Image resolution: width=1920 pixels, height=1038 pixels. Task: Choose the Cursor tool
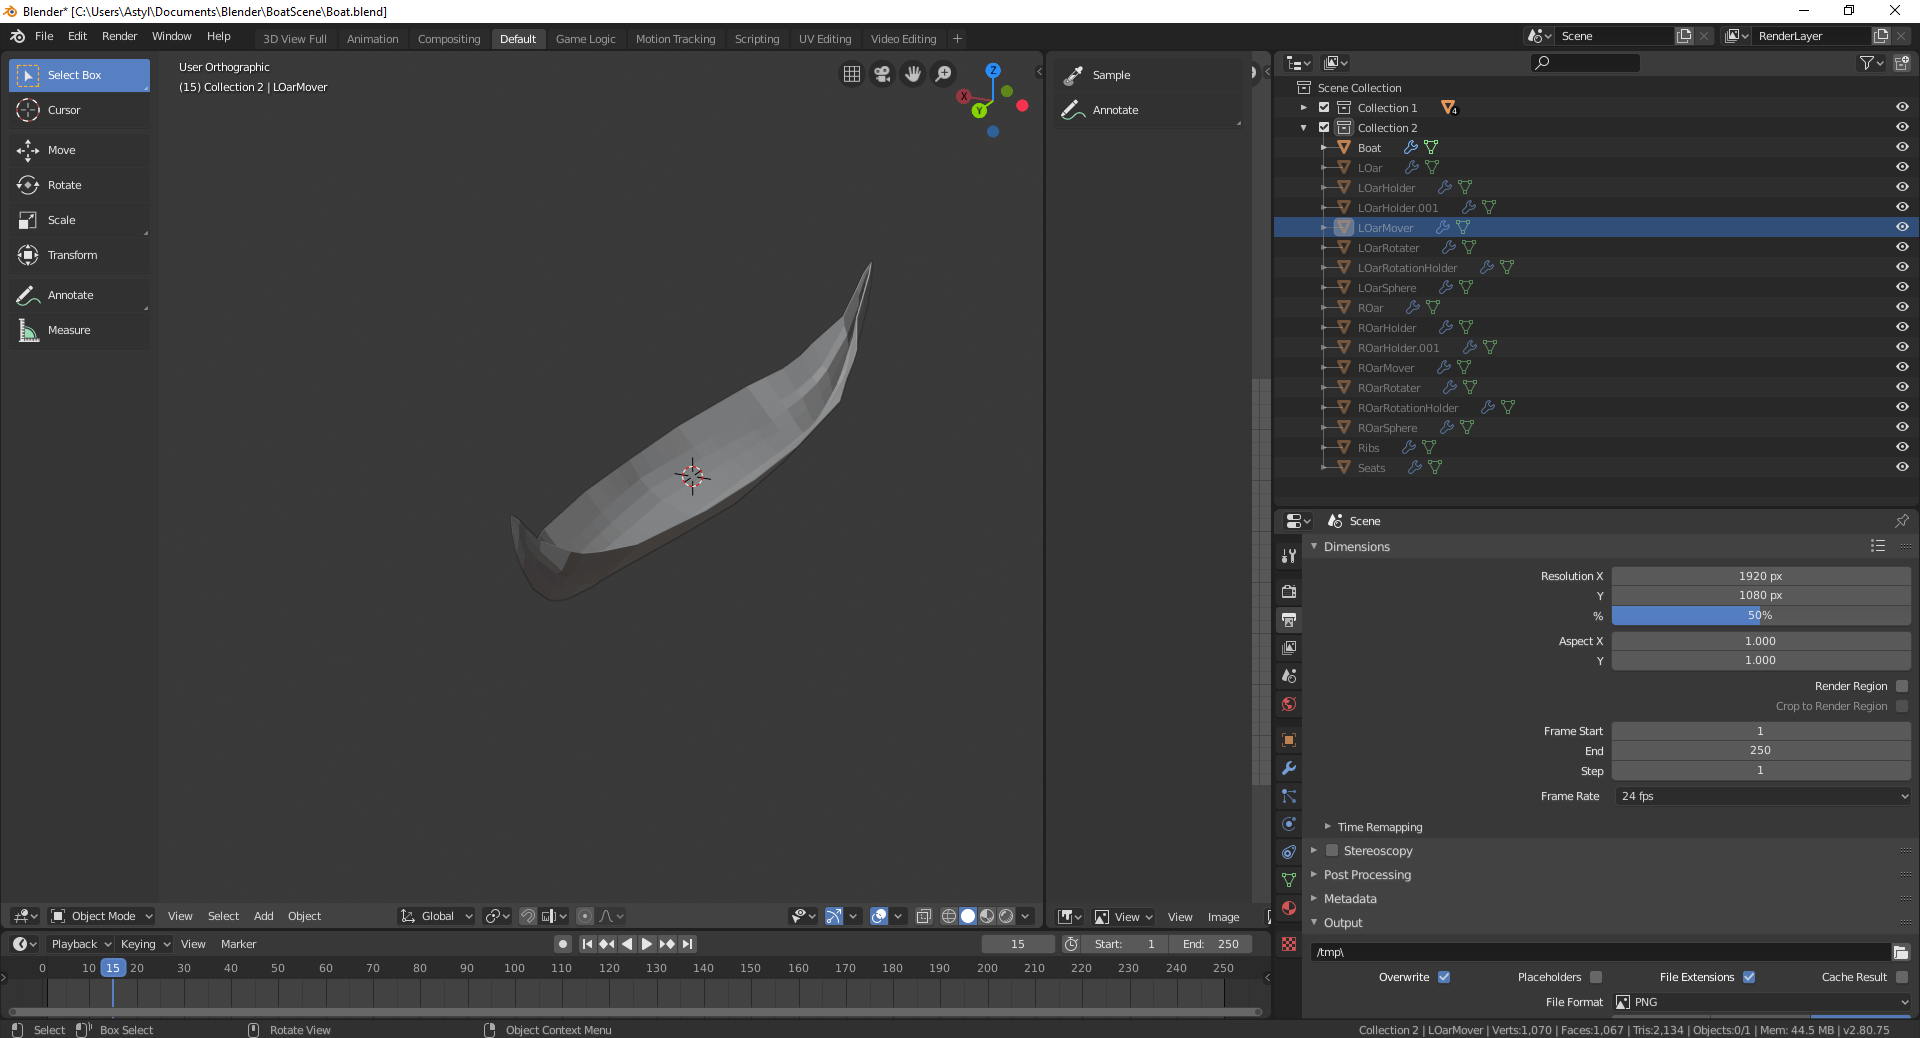point(63,110)
